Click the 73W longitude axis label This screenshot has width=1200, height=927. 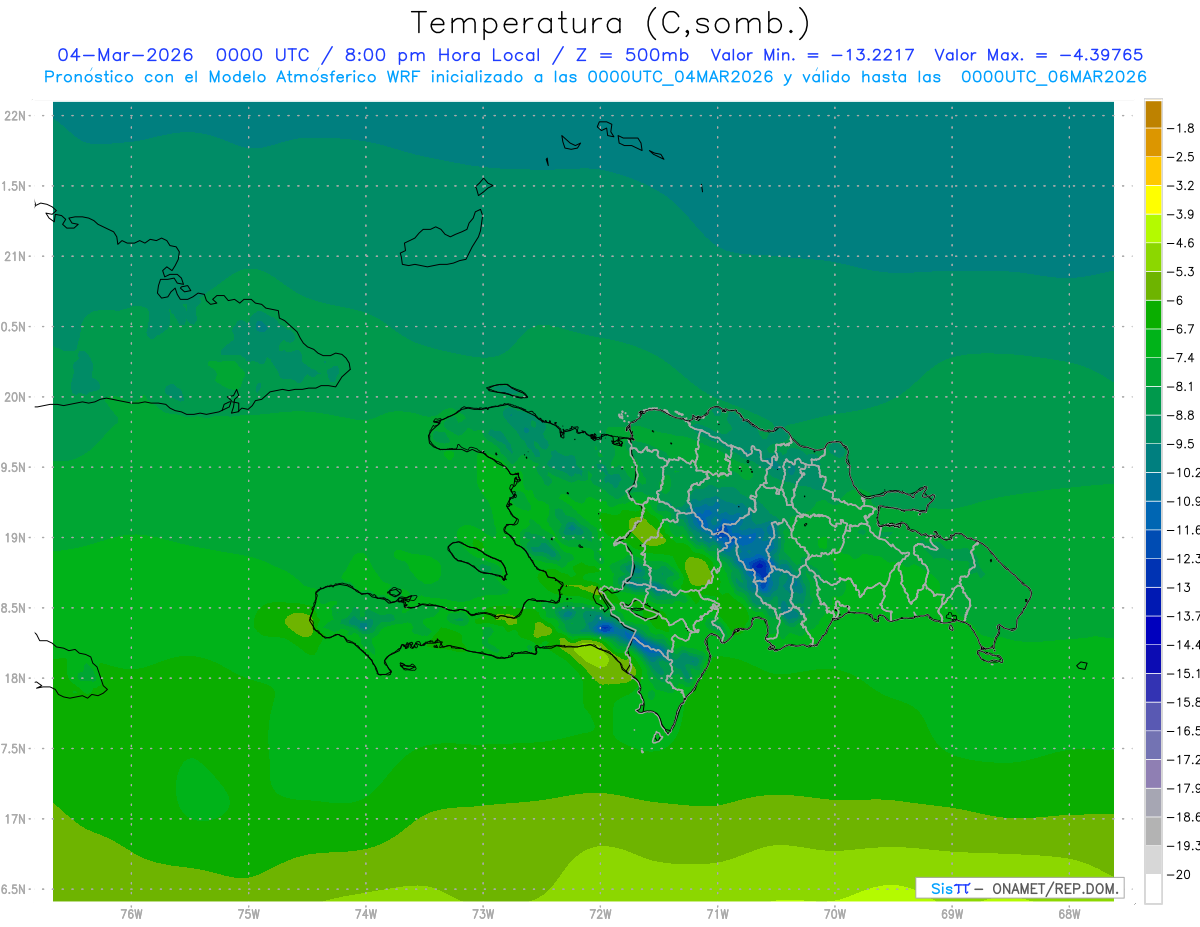tap(483, 914)
